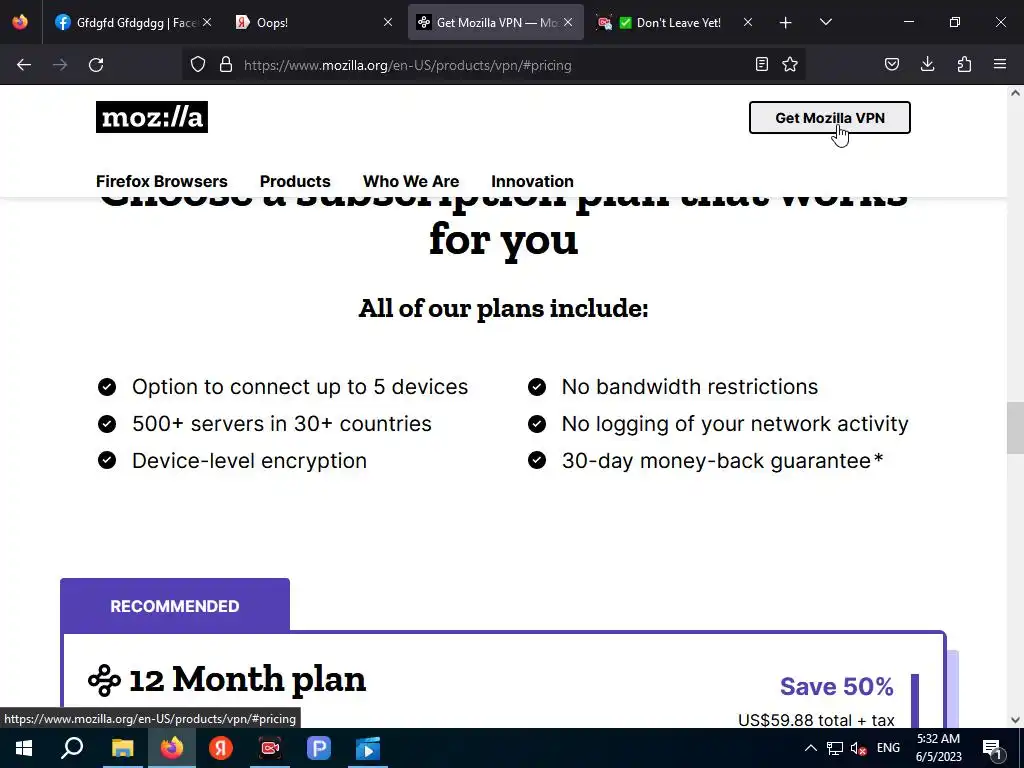This screenshot has width=1024, height=768.
Task: Switch to the Don't Leave Yet! tab
Action: 675,22
